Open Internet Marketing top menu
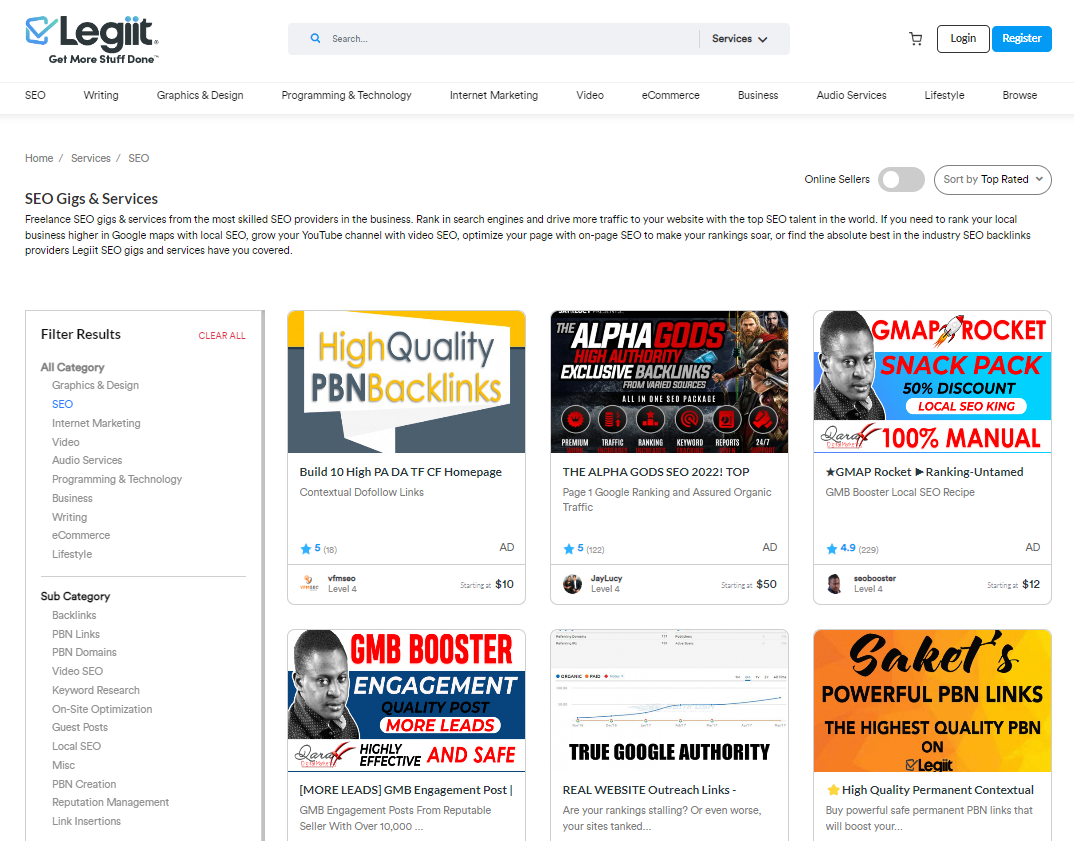This screenshot has height=841, width=1074. [x=494, y=95]
